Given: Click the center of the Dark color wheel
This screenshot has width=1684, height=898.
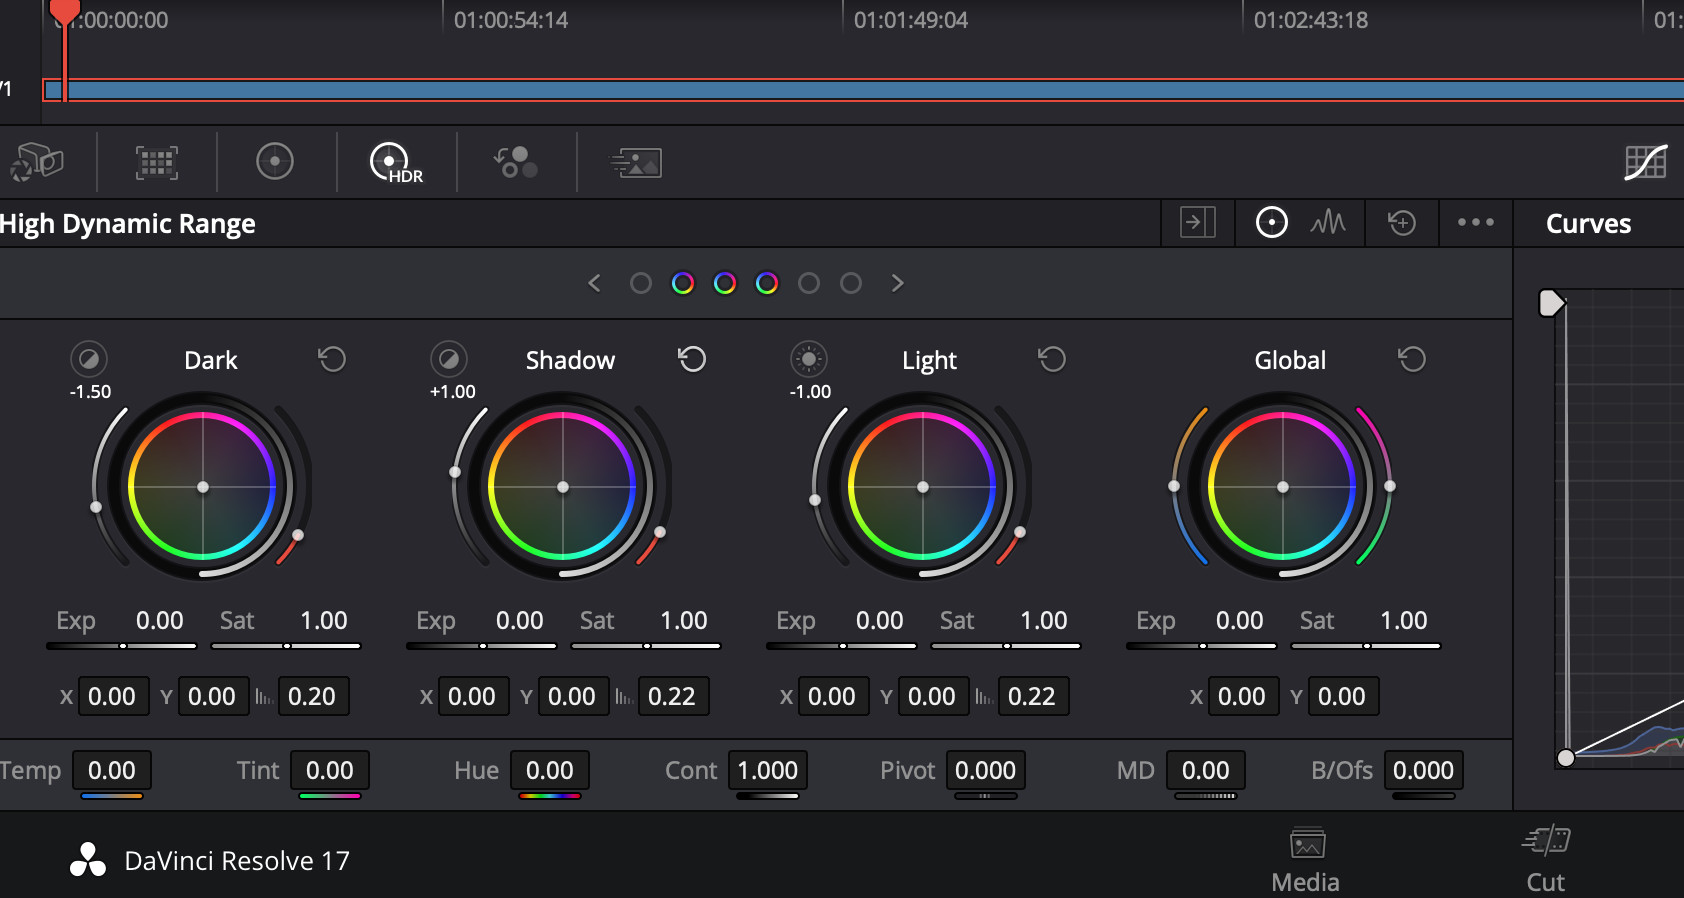Looking at the screenshot, I should pos(203,487).
